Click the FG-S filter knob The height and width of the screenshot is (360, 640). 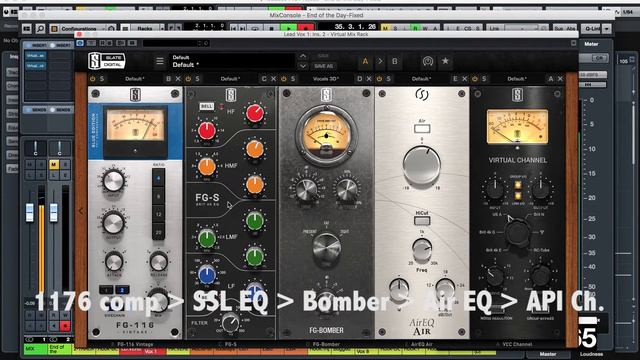230,323
